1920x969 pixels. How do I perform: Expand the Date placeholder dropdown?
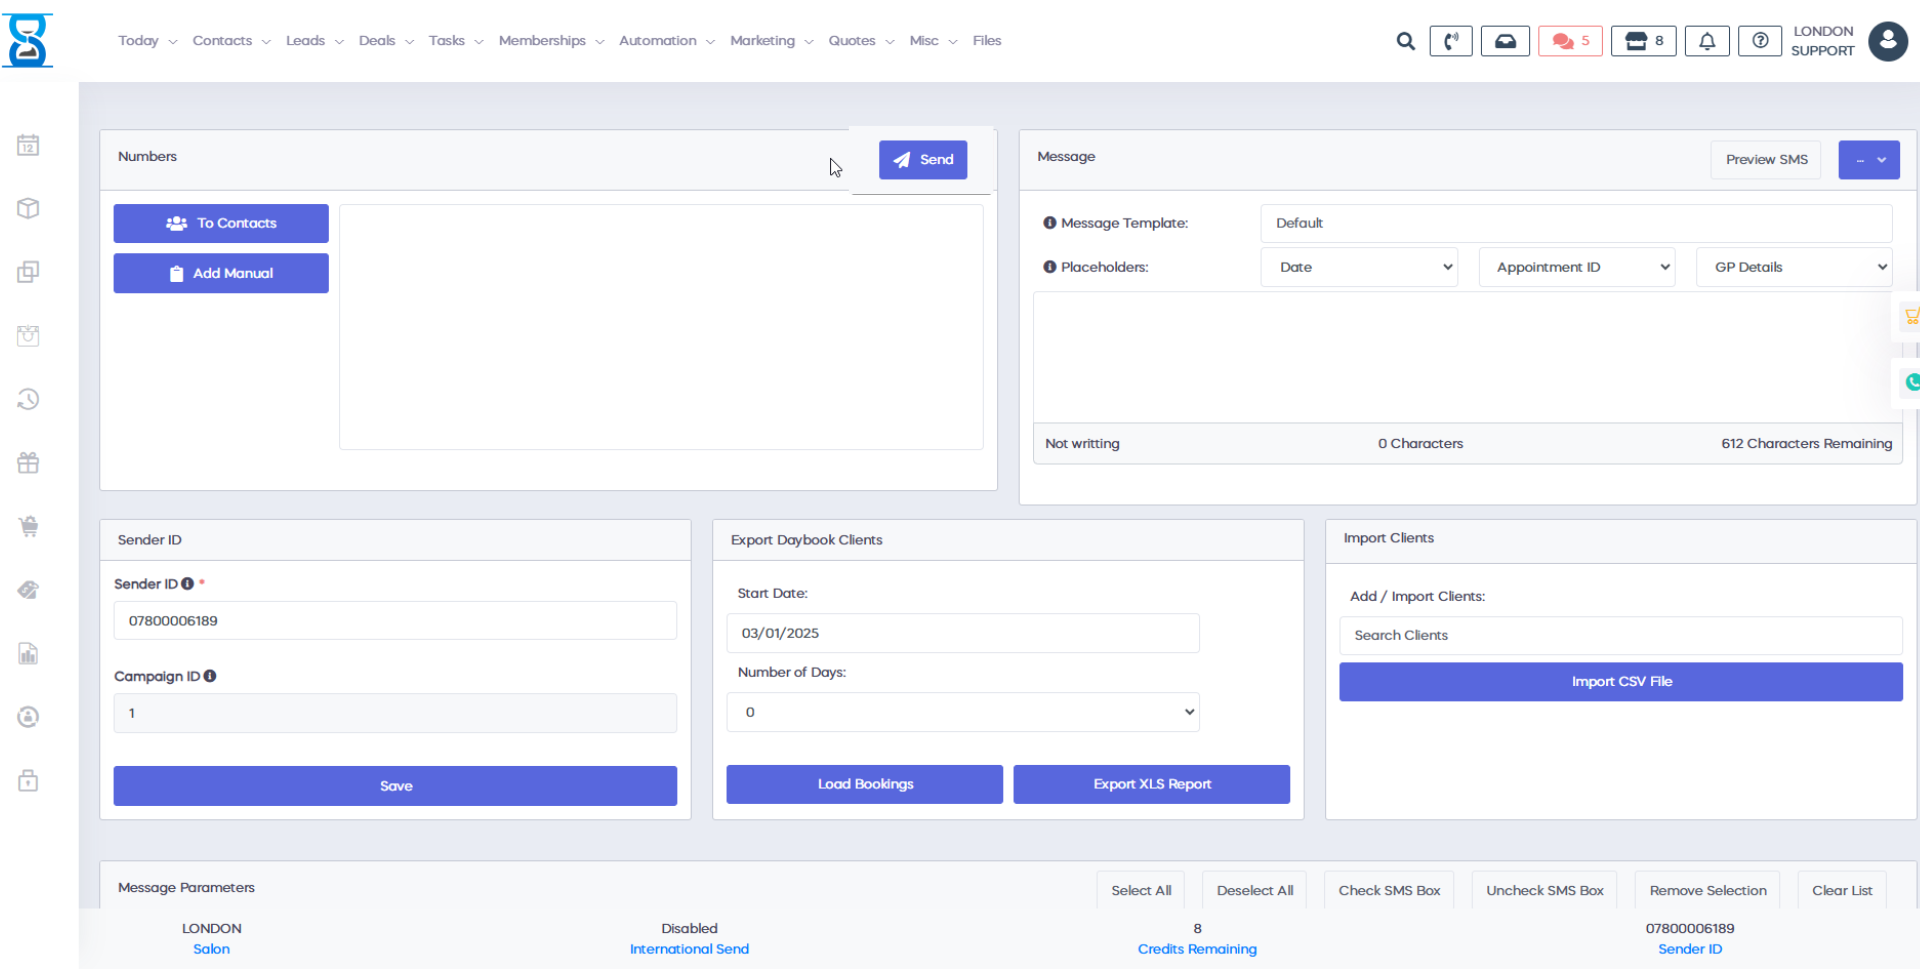(x=1359, y=267)
